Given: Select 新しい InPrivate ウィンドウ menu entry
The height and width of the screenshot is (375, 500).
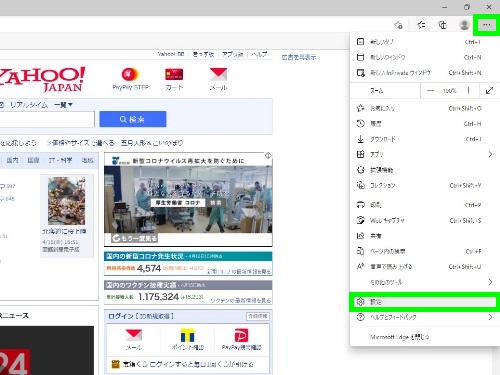Looking at the screenshot, I should [424, 73].
